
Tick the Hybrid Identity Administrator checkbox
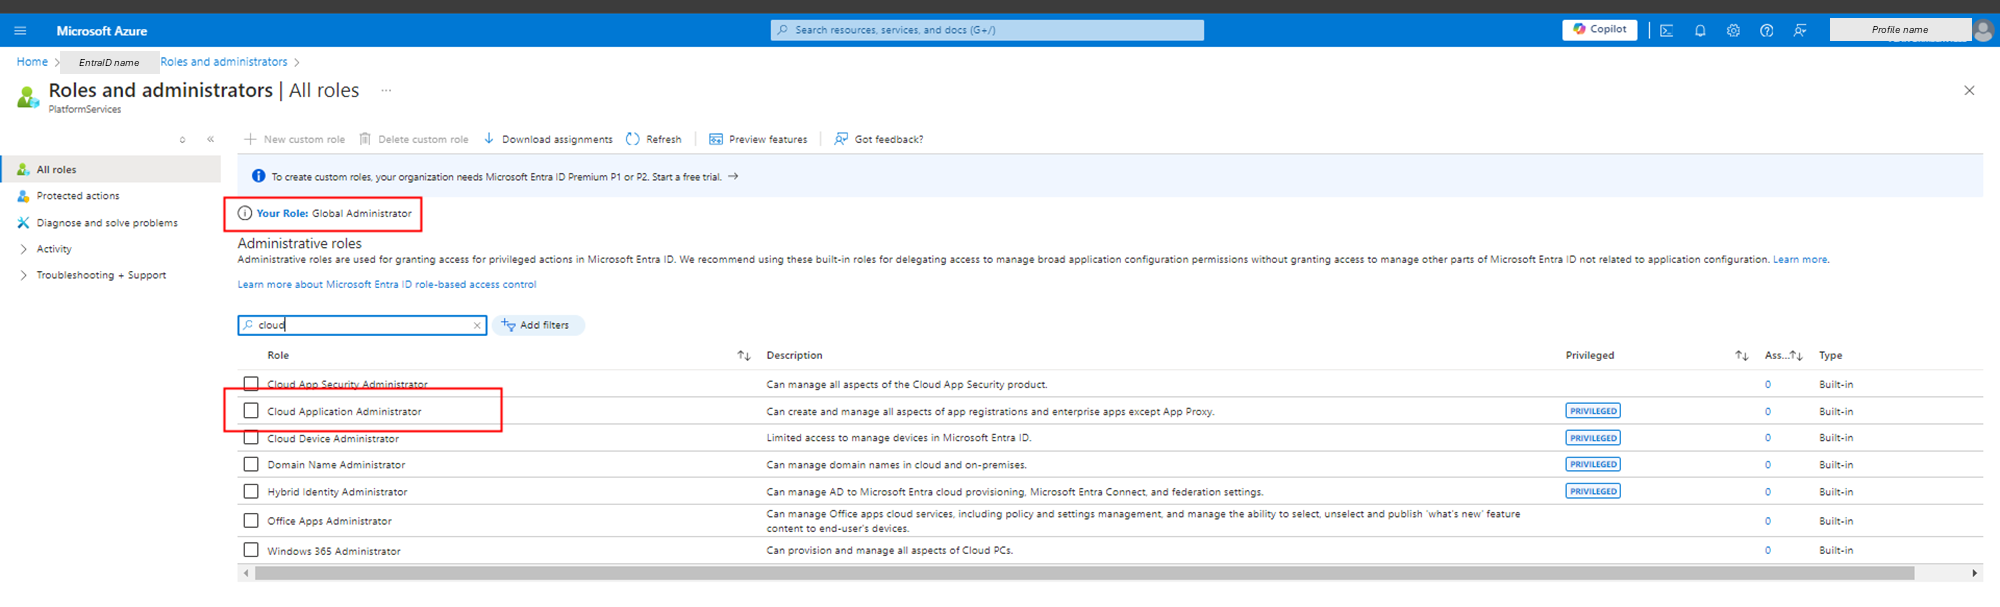click(x=251, y=491)
